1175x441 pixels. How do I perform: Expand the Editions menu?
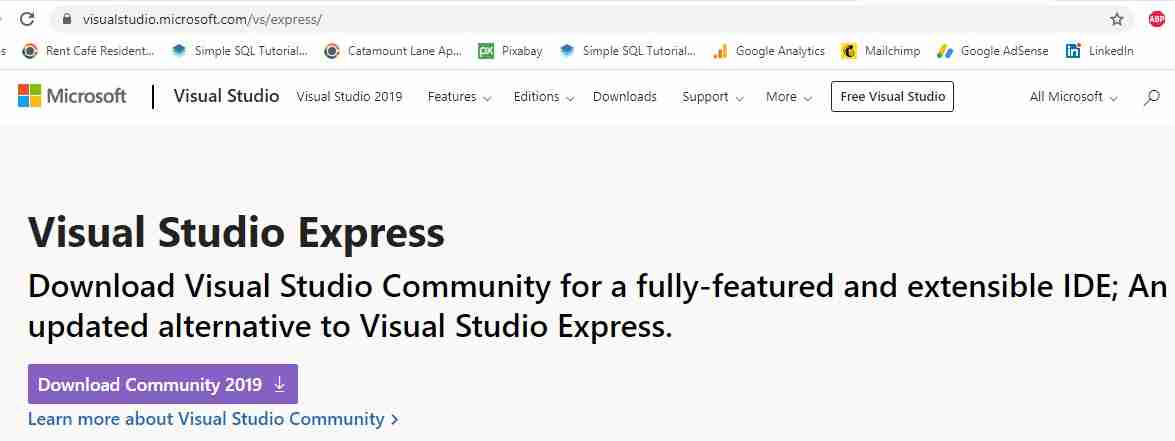click(x=544, y=97)
